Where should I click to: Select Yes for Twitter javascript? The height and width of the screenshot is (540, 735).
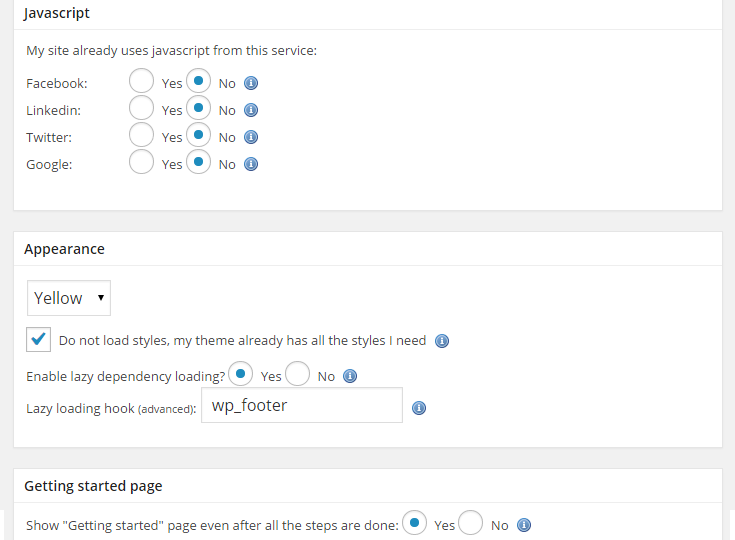[142, 135]
